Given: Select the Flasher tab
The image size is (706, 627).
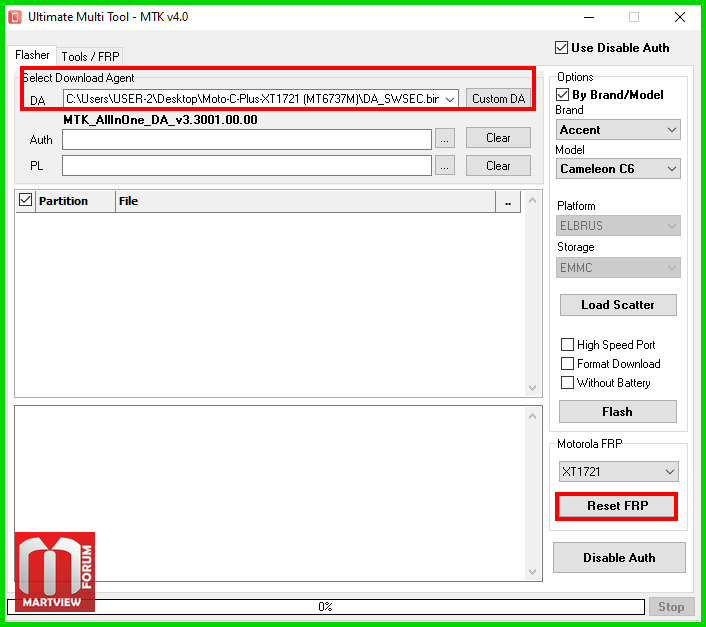Looking at the screenshot, I should 32,55.
